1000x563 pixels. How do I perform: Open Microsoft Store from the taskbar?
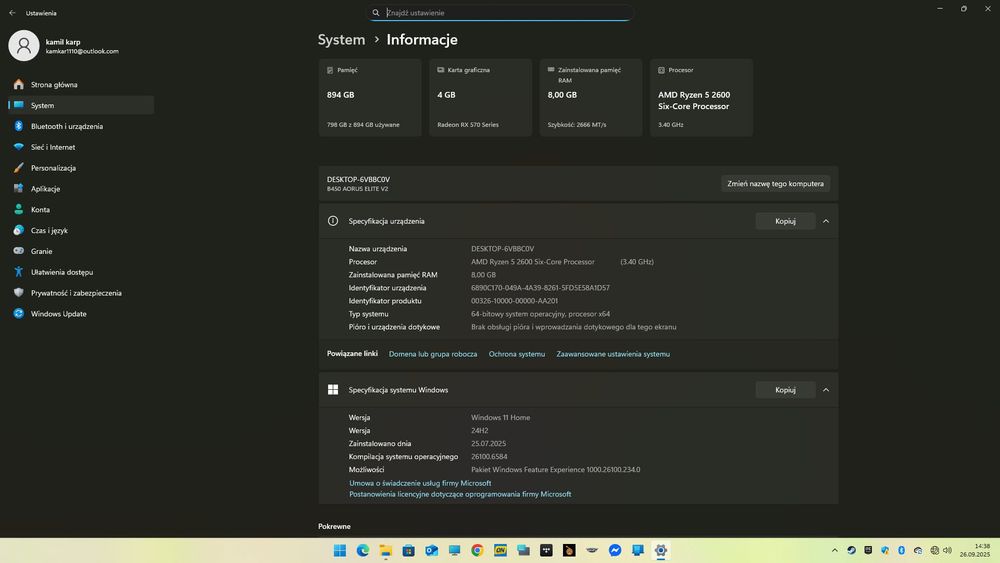(x=409, y=550)
